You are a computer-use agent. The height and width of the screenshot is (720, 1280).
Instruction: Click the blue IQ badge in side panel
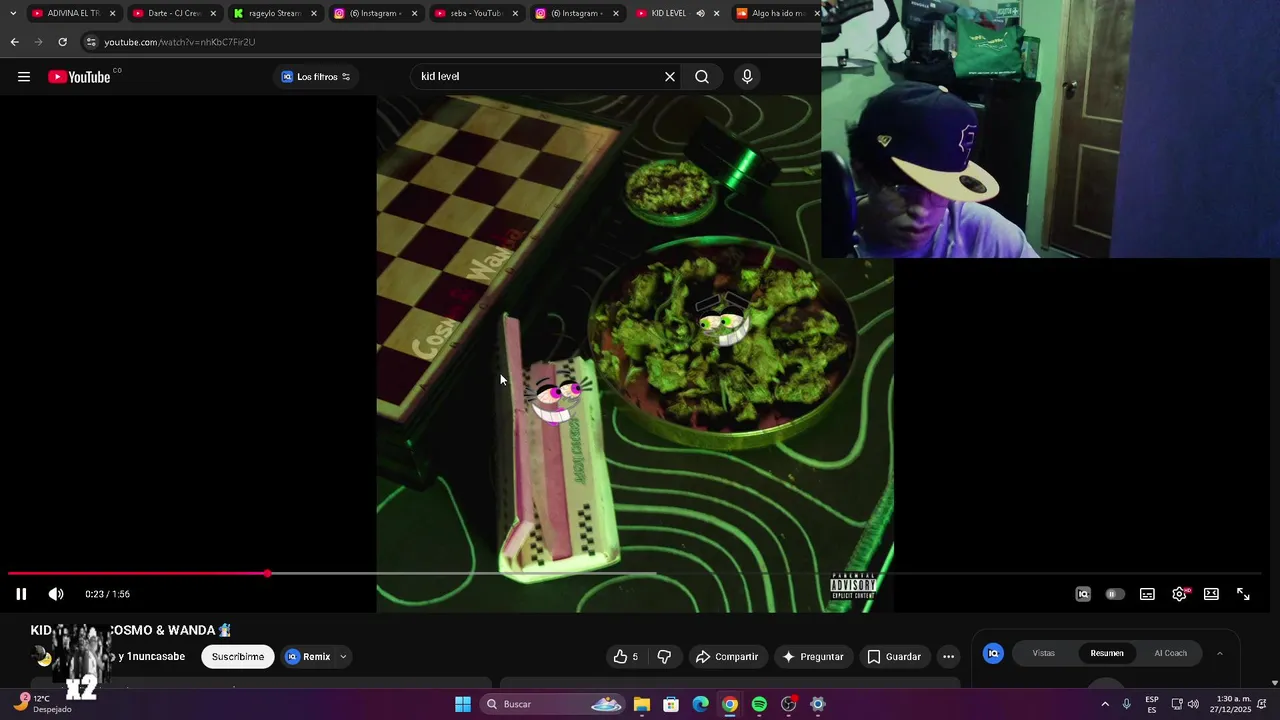pos(993,653)
